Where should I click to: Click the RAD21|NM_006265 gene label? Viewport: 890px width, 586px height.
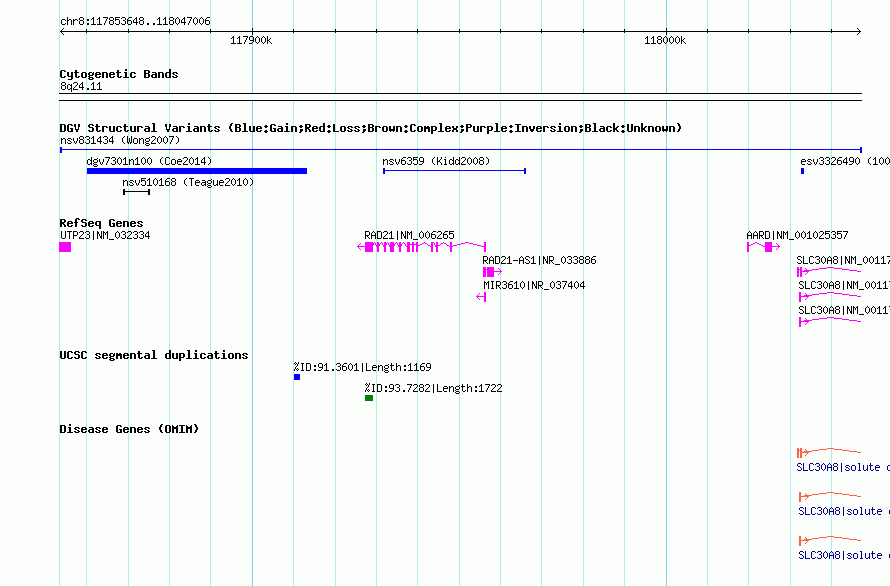coord(409,235)
